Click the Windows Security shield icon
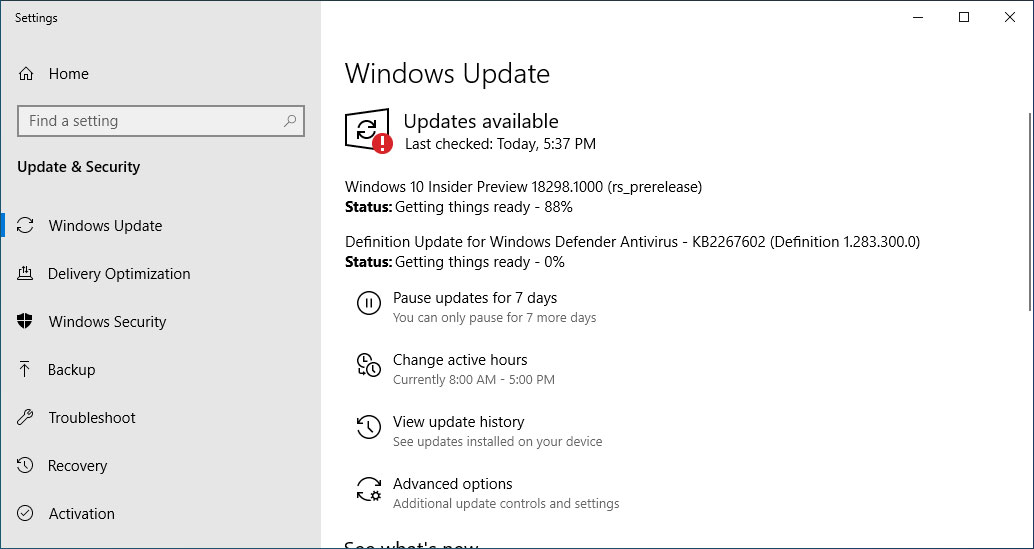The height and width of the screenshot is (549, 1034). [26, 322]
